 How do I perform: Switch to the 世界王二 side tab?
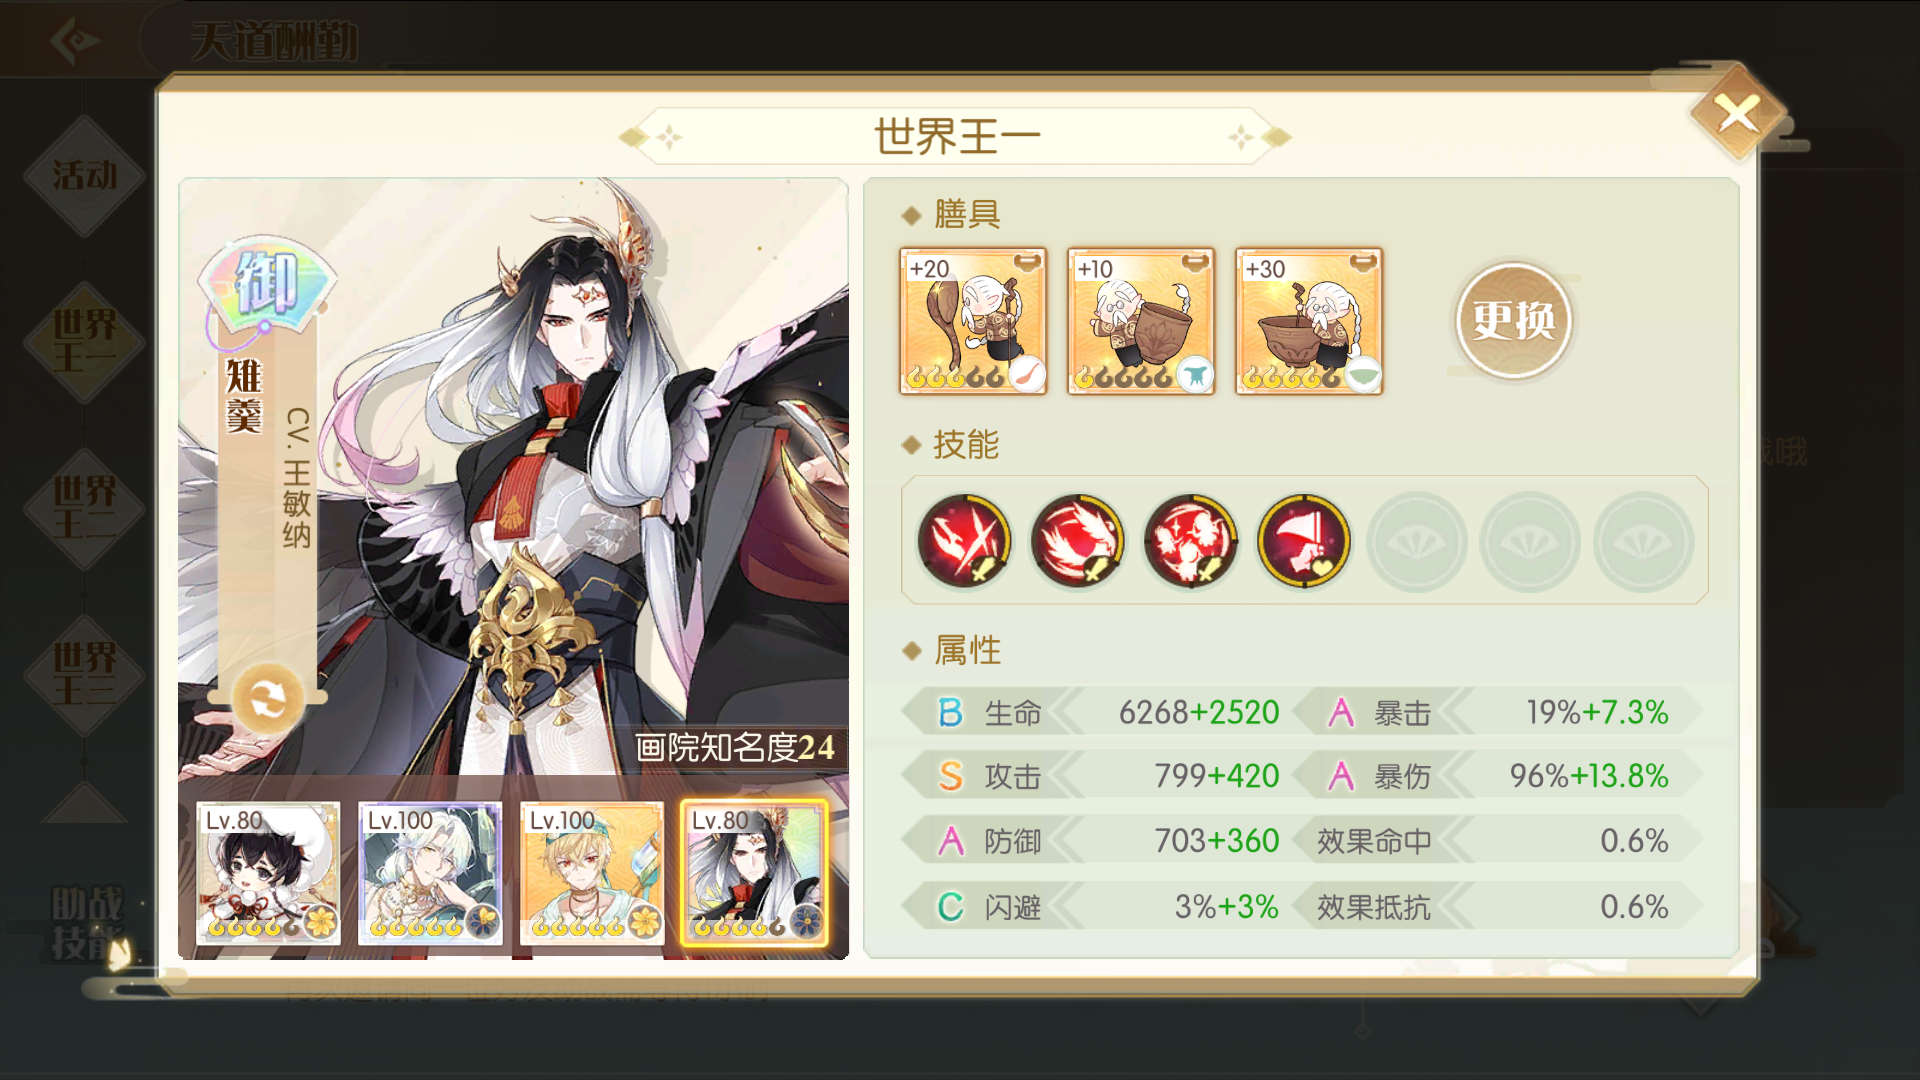pos(85,508)
